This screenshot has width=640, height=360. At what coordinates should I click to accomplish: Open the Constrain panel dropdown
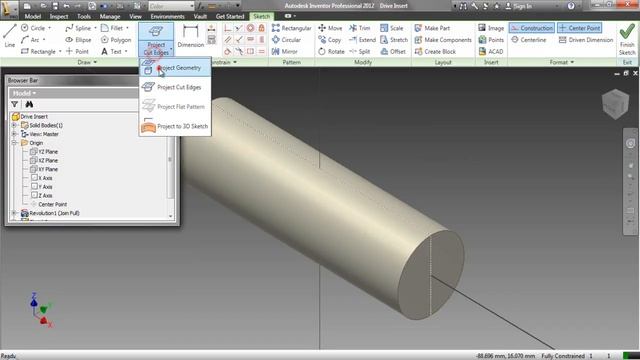point(225,62)
